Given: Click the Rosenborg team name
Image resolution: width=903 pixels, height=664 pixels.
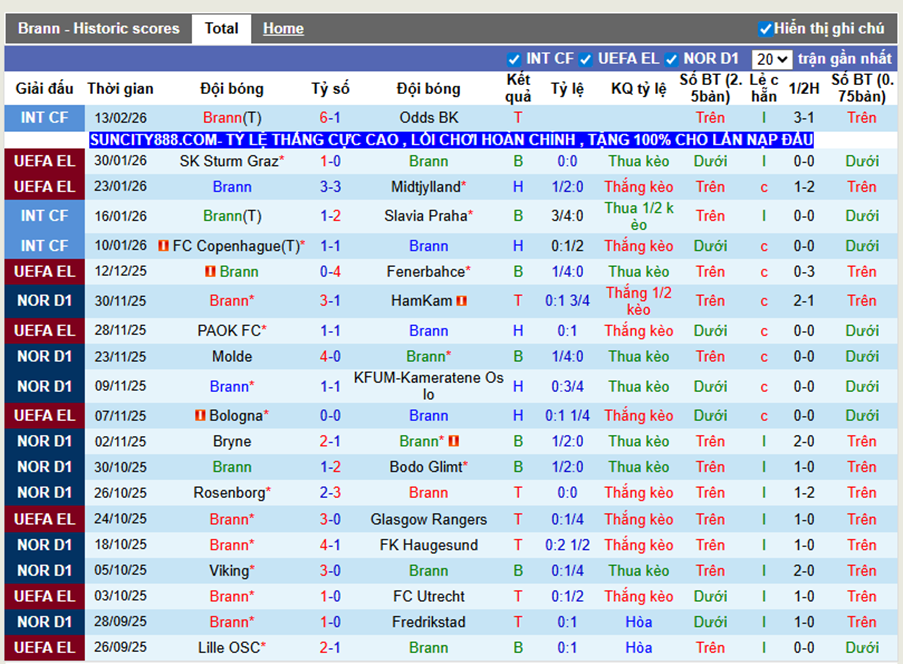Looking at the screenshot, I should 229,493.
